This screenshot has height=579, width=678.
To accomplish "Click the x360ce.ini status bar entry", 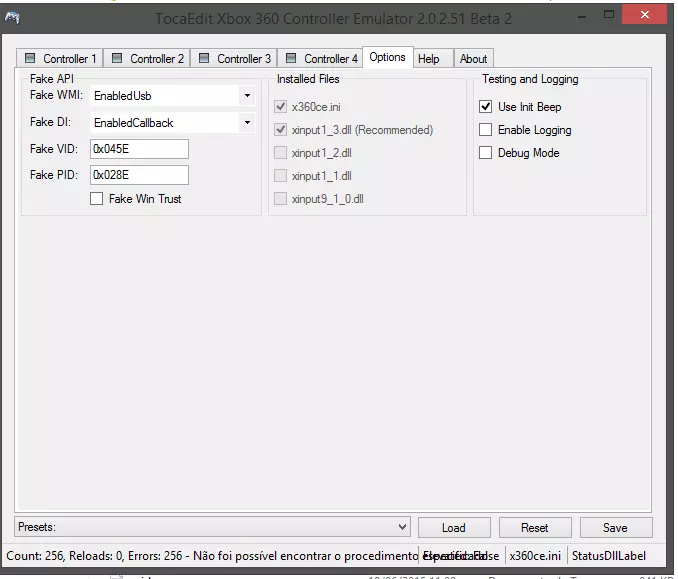I will (x=535, y=556).
